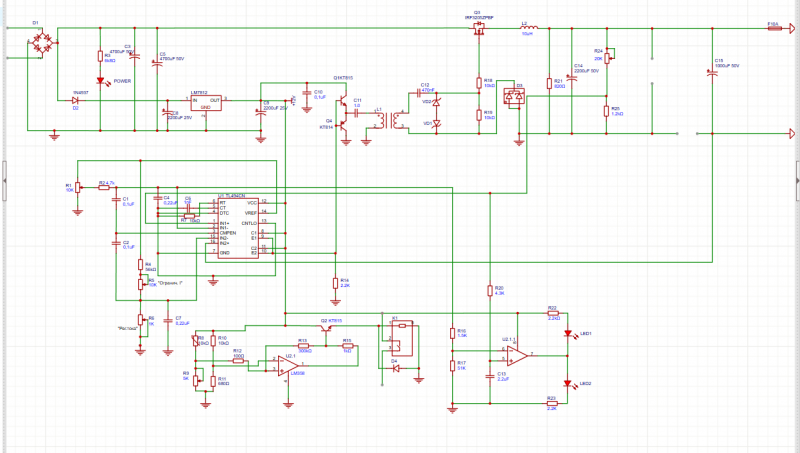
Task: Select the D1 bridge rectifier symbol
Action: [41, 43]
